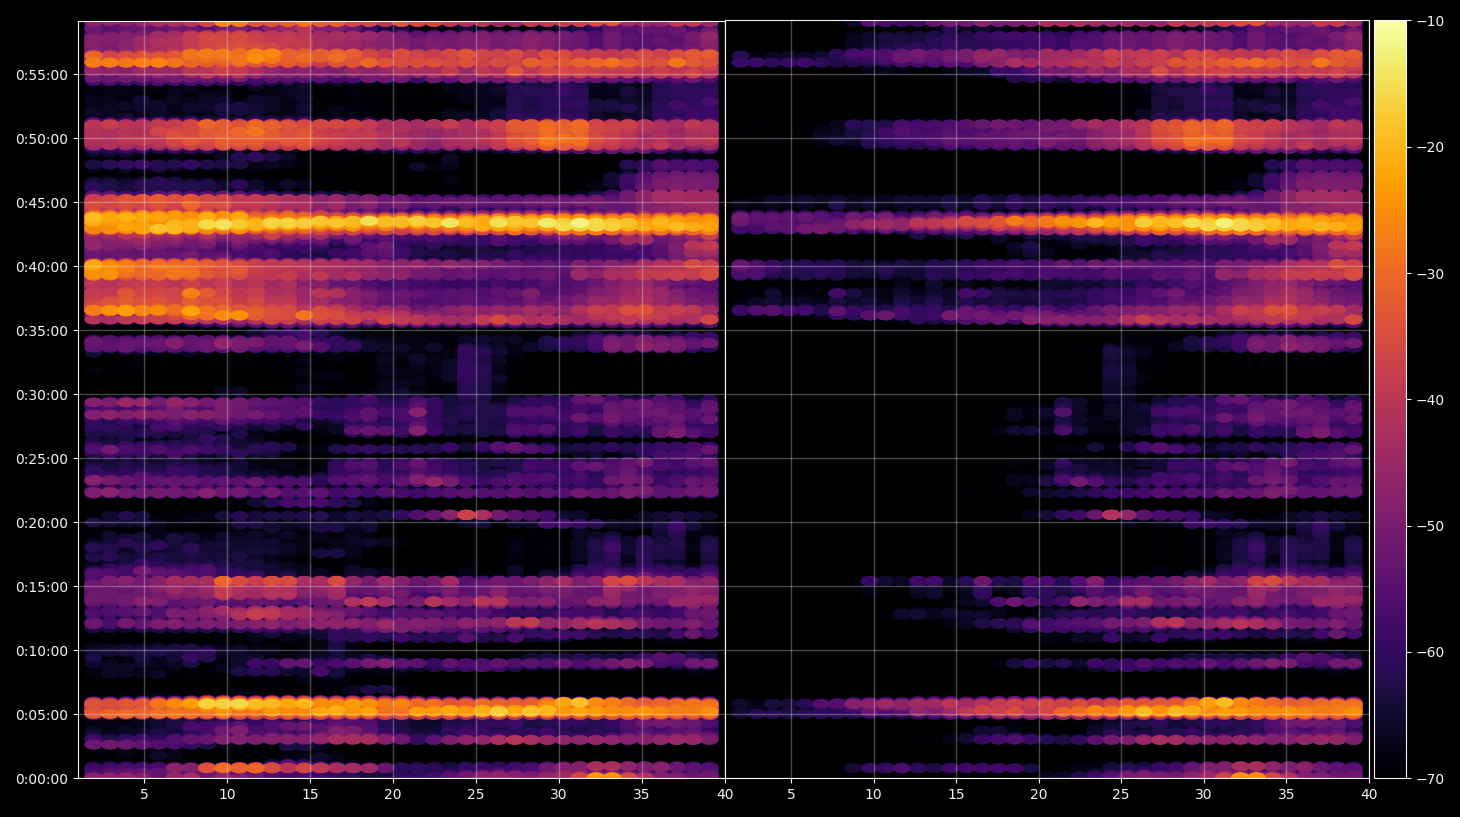Screen dimensions: 1460x817
Task: Select the −20 colorbar tick label
Action: click(x=1429, y=147)
